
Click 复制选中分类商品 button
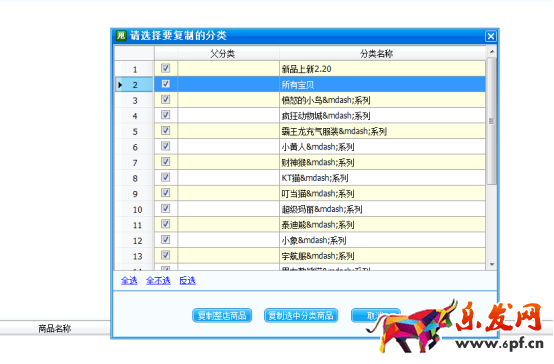coord(301,315)
